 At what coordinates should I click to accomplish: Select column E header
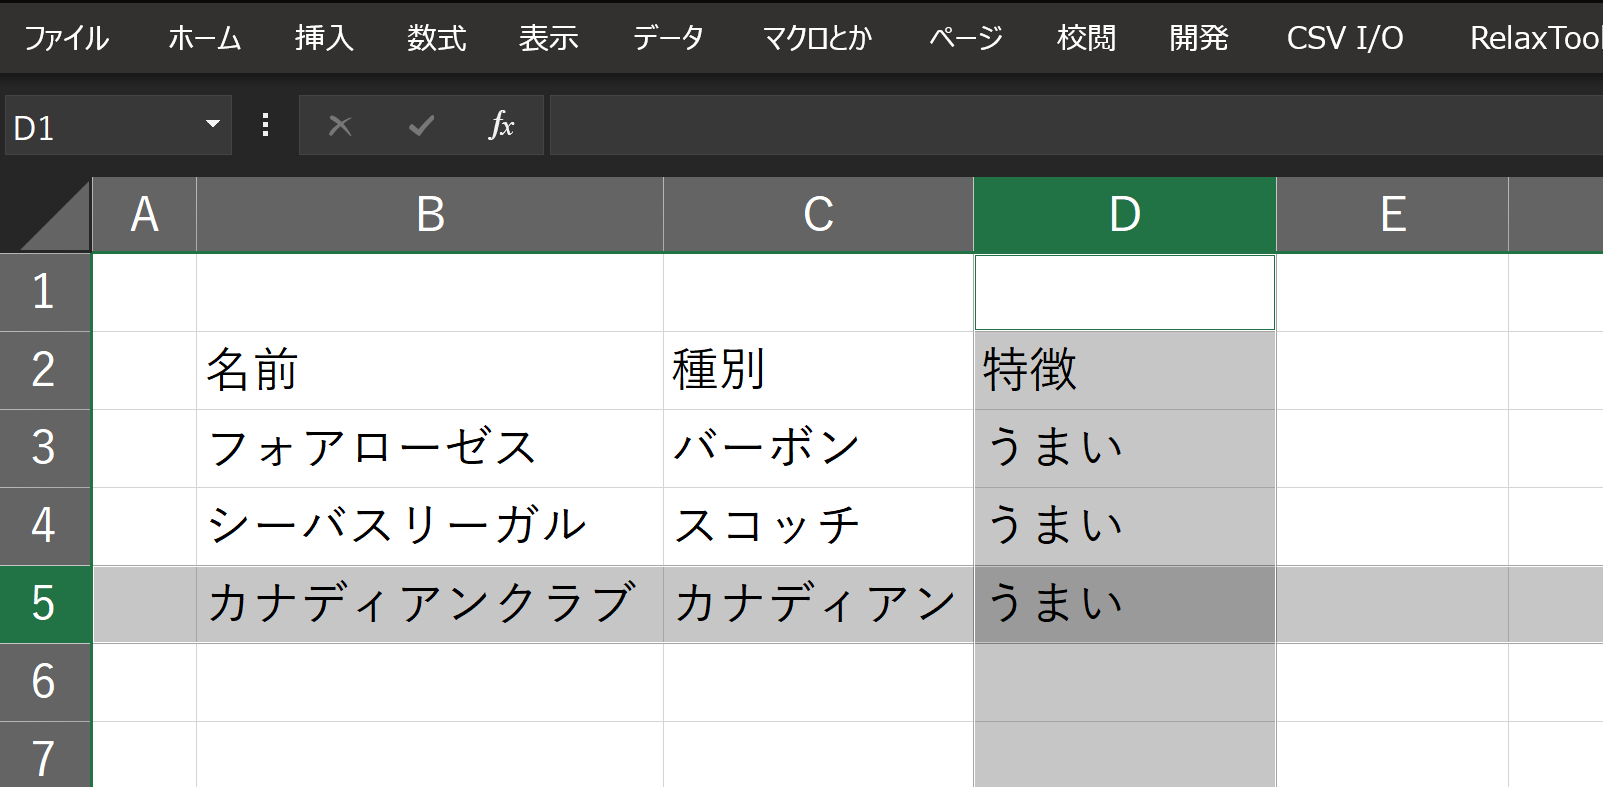(x=1392, y=214)
